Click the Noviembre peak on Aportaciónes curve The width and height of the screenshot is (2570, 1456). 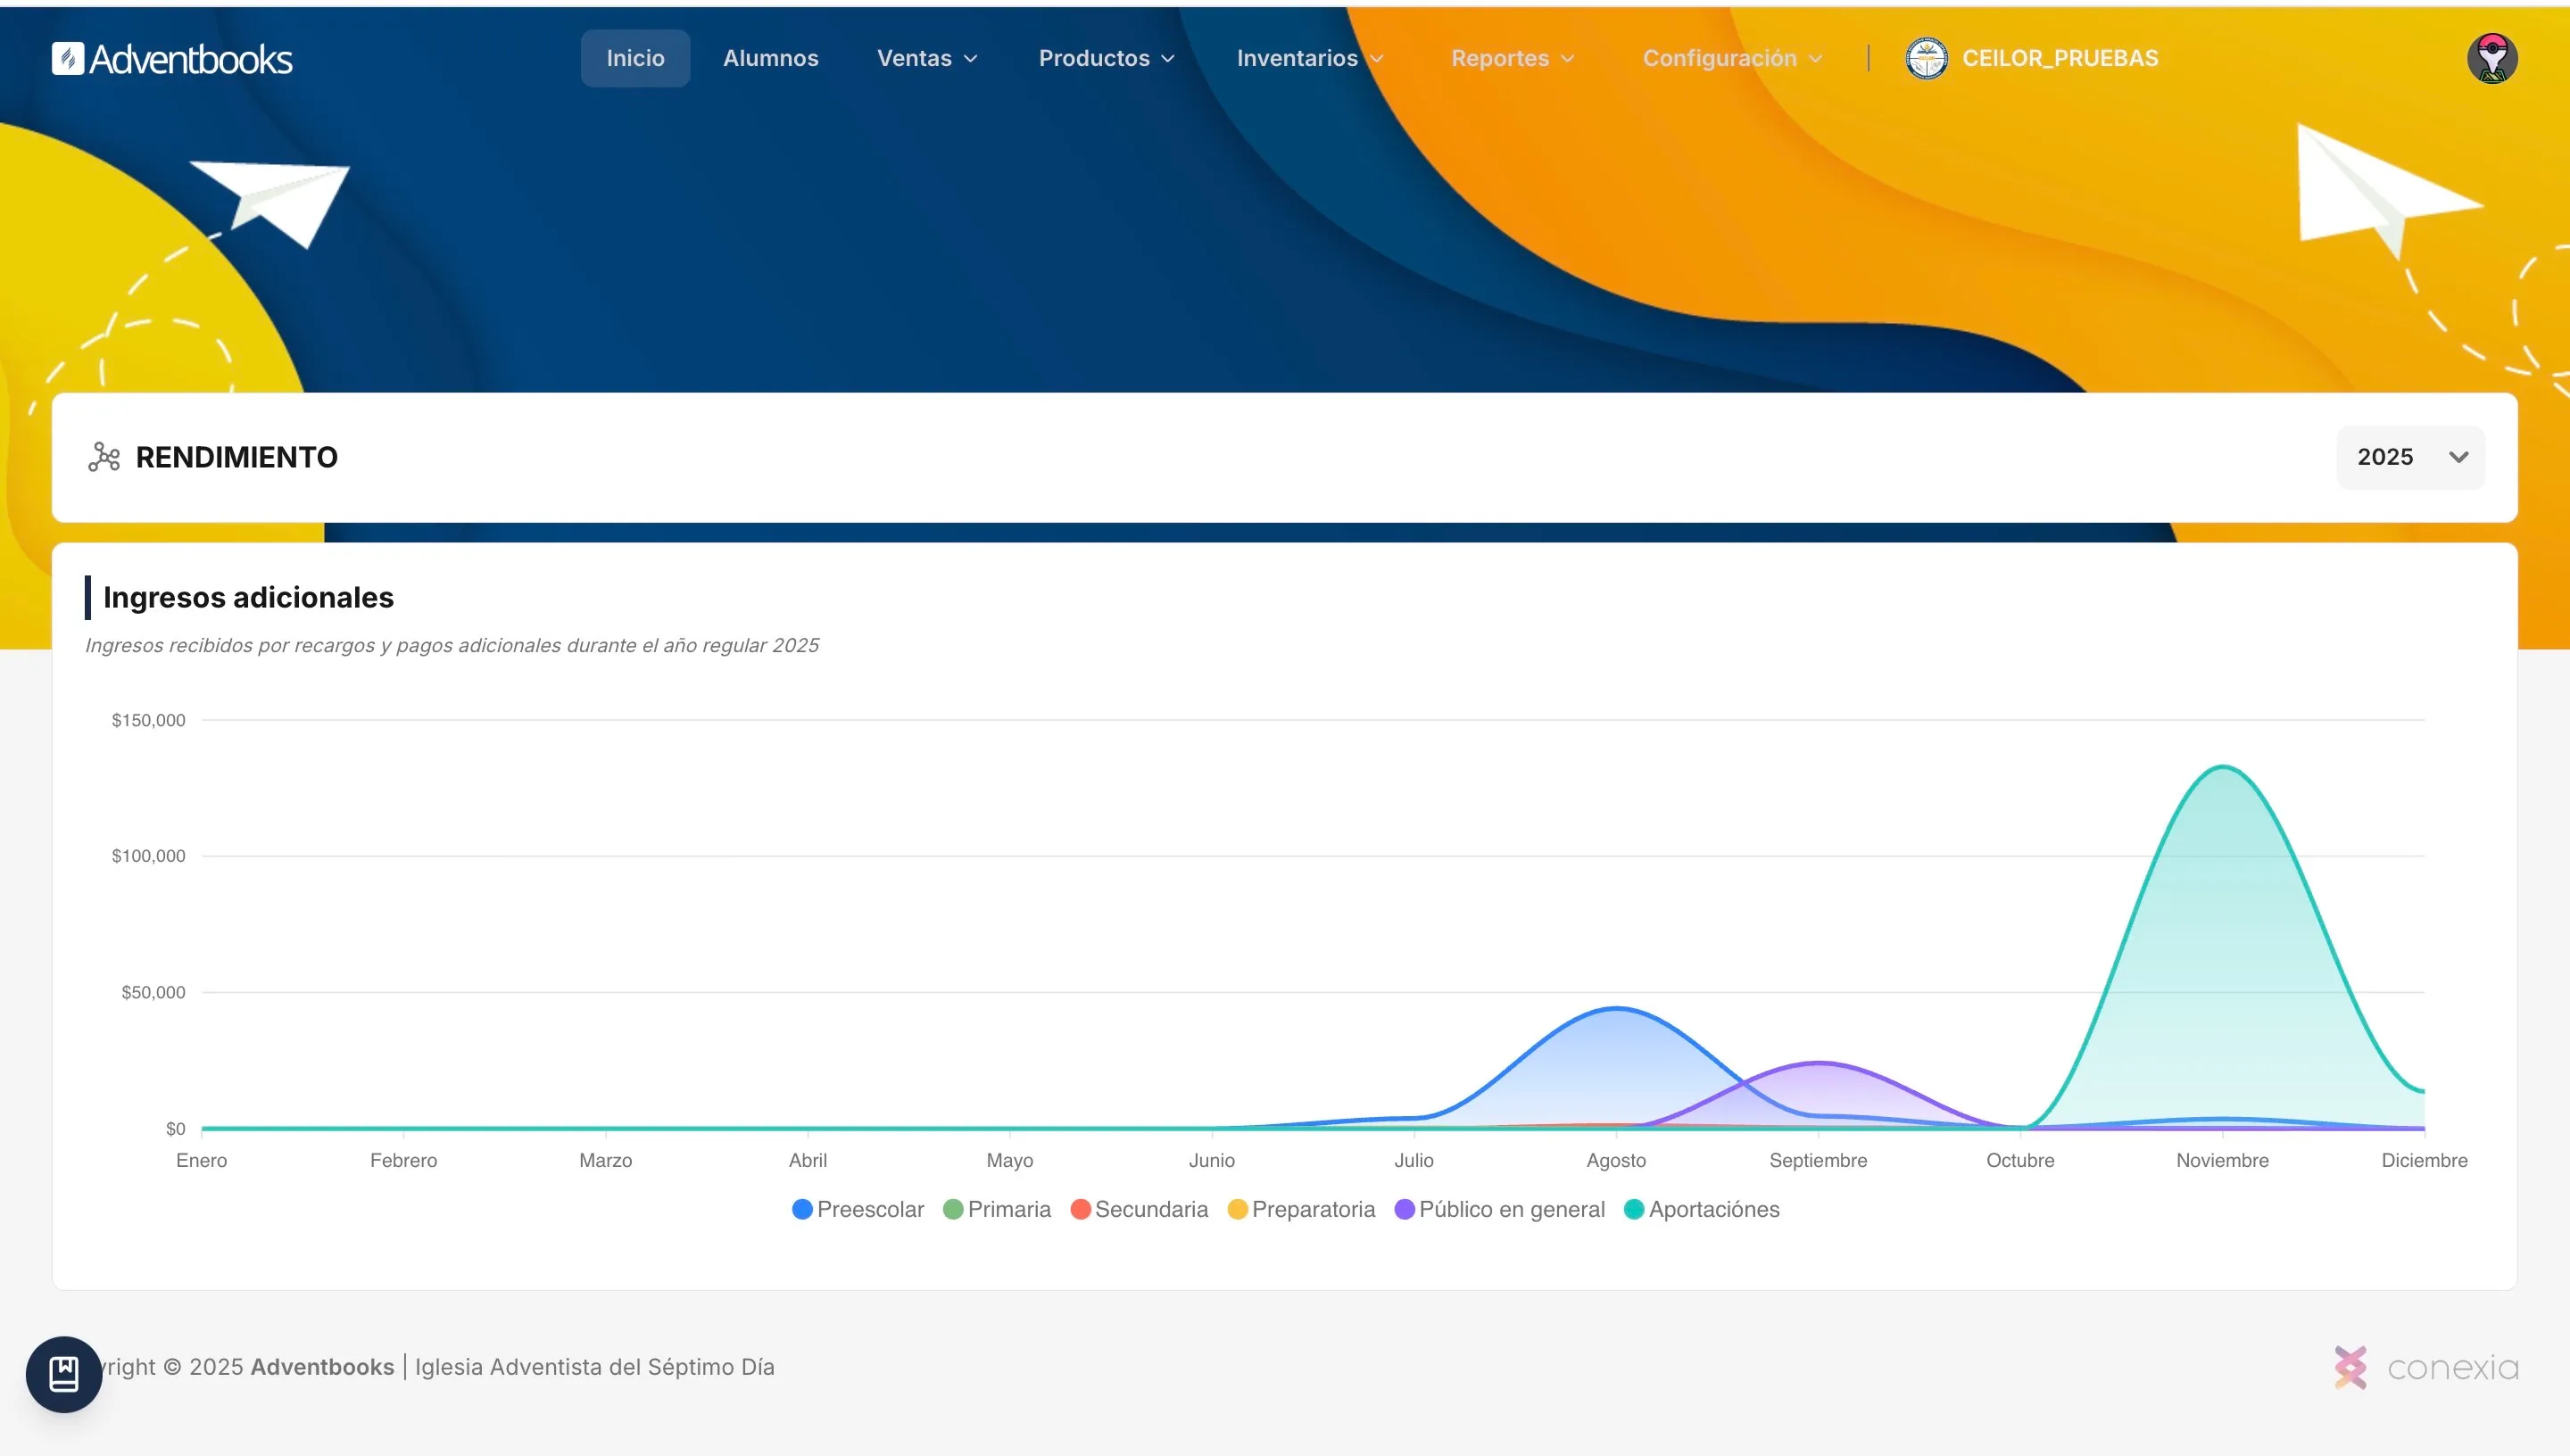2222,767
